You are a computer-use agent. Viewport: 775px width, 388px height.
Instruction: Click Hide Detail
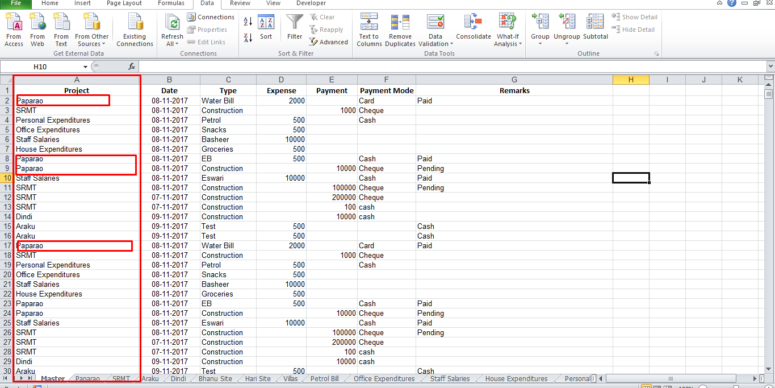coord(634,30)
